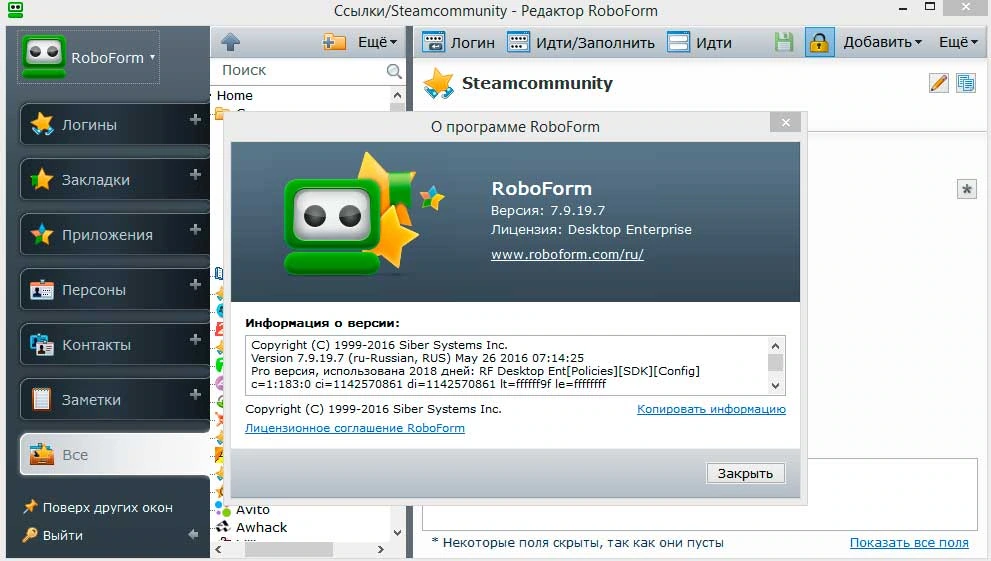
Task: Add new application with Приложения plus
Action: 195,229
